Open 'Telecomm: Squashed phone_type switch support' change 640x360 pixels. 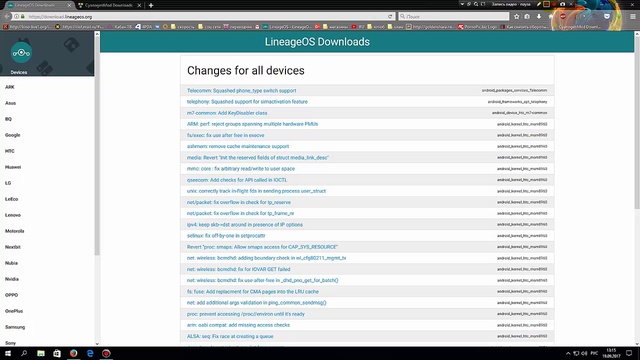[x=242, y=91]
